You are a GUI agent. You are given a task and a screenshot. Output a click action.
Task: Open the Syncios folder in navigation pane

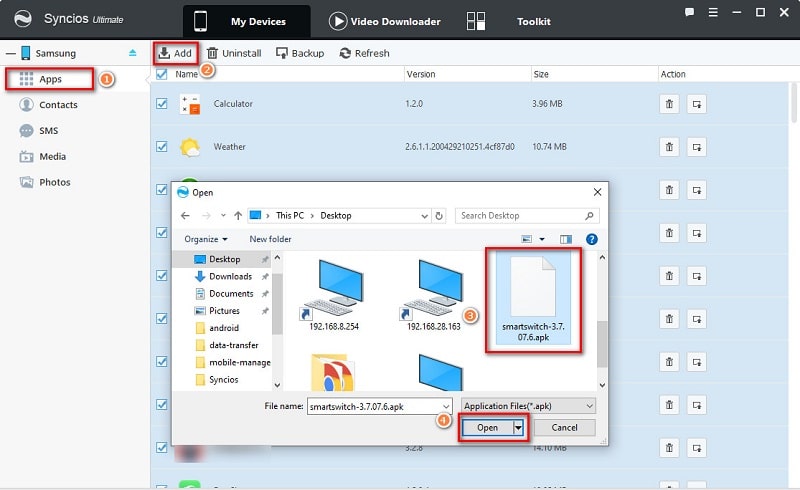(x=223, y=380)
